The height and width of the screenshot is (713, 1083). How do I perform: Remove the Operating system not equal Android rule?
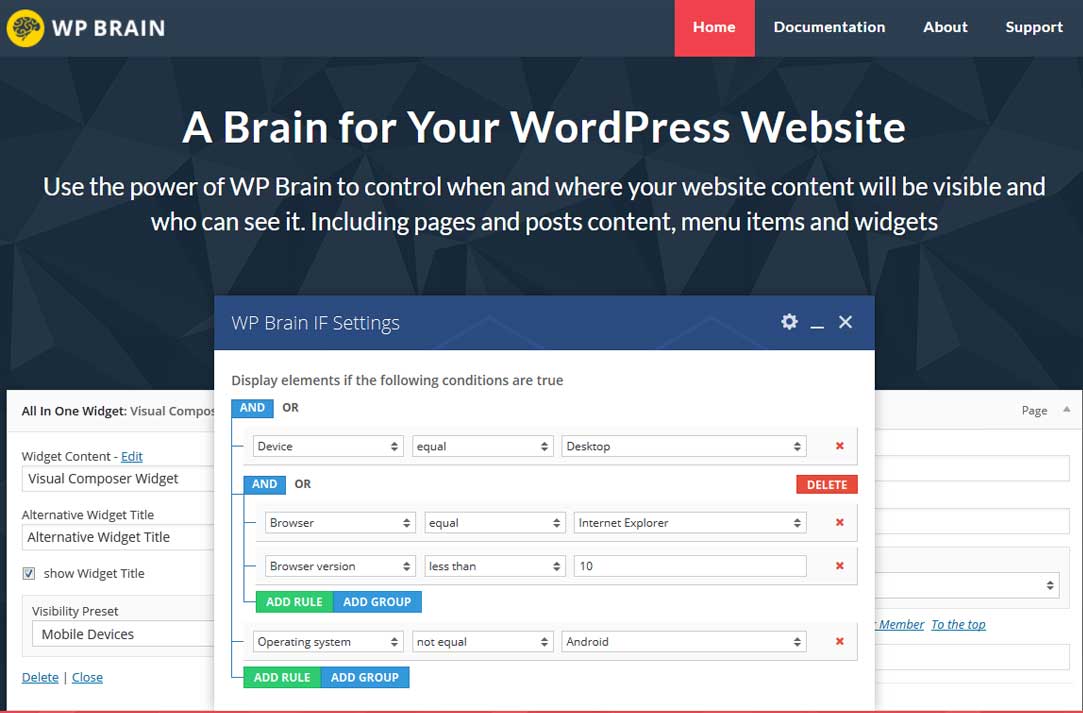click(x=839, y=641)
